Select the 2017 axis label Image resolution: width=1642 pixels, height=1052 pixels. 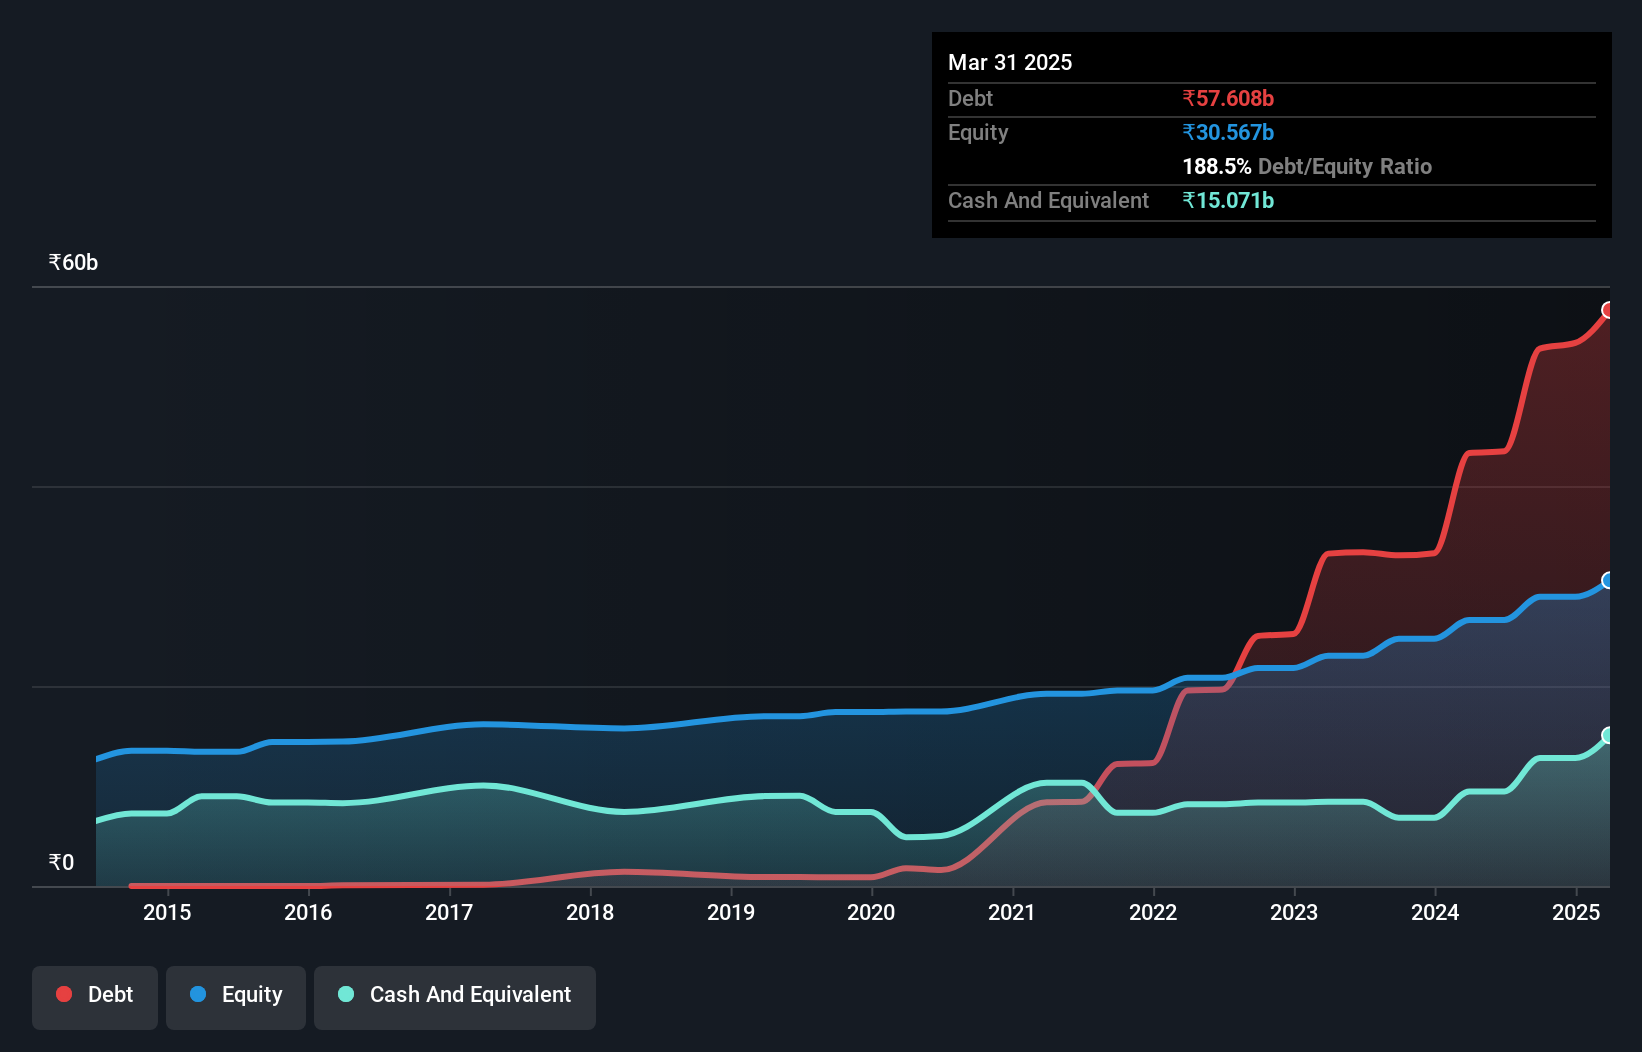[x=449, y=912]
